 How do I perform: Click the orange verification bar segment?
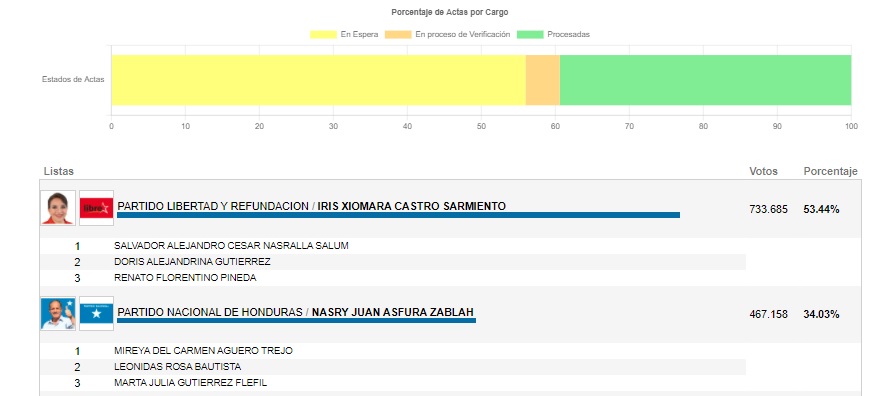[542, 80]
